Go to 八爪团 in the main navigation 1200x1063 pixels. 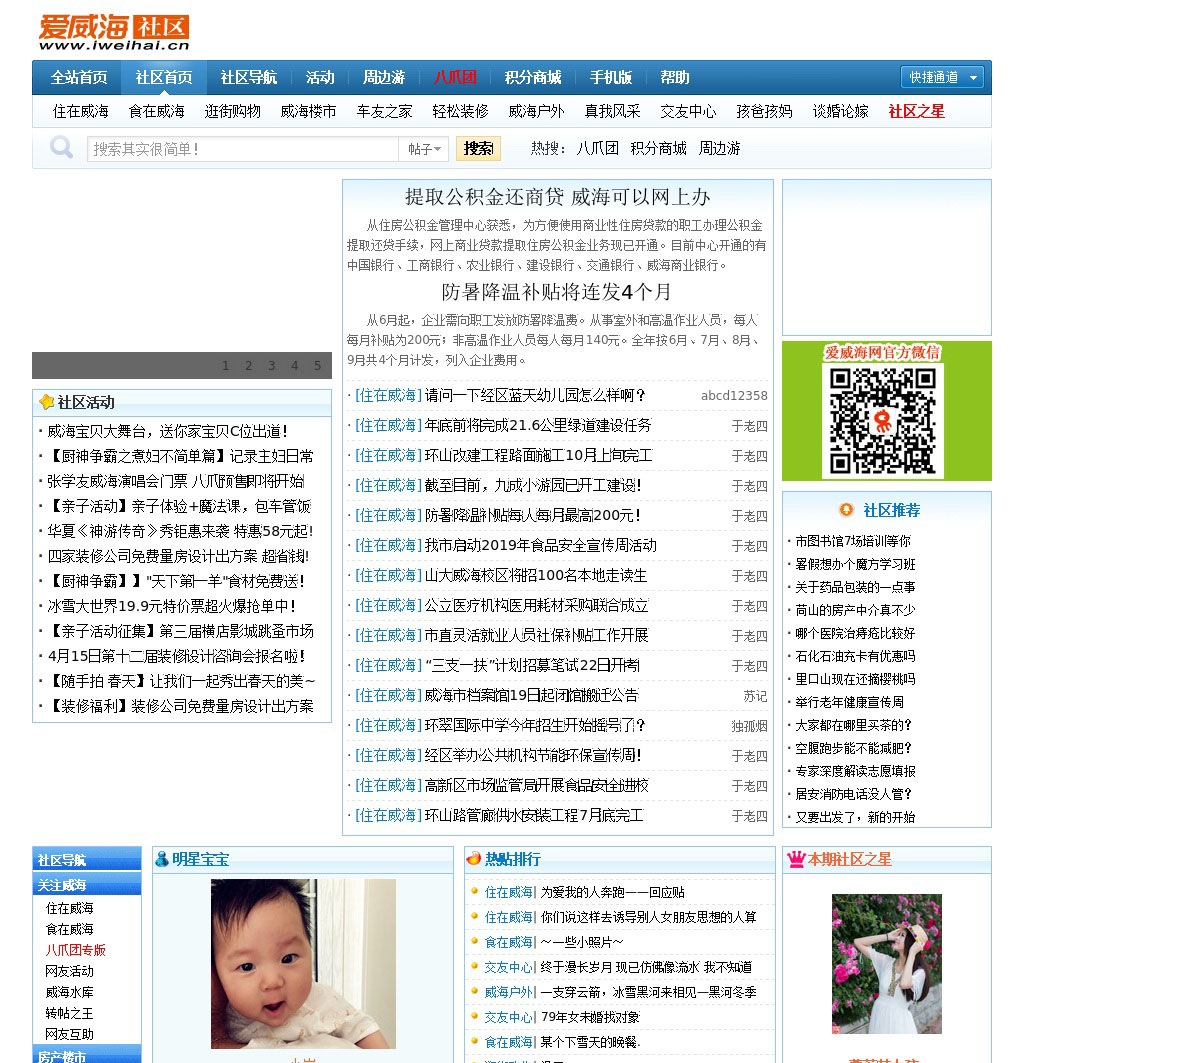pos(455,77)
